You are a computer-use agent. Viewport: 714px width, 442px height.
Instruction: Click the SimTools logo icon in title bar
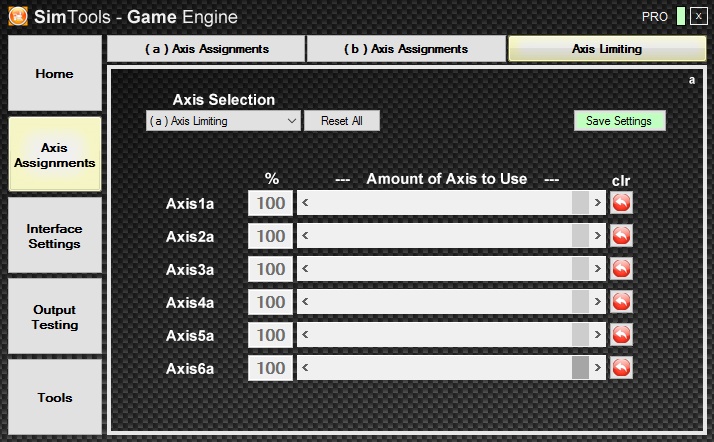point(18,17)
